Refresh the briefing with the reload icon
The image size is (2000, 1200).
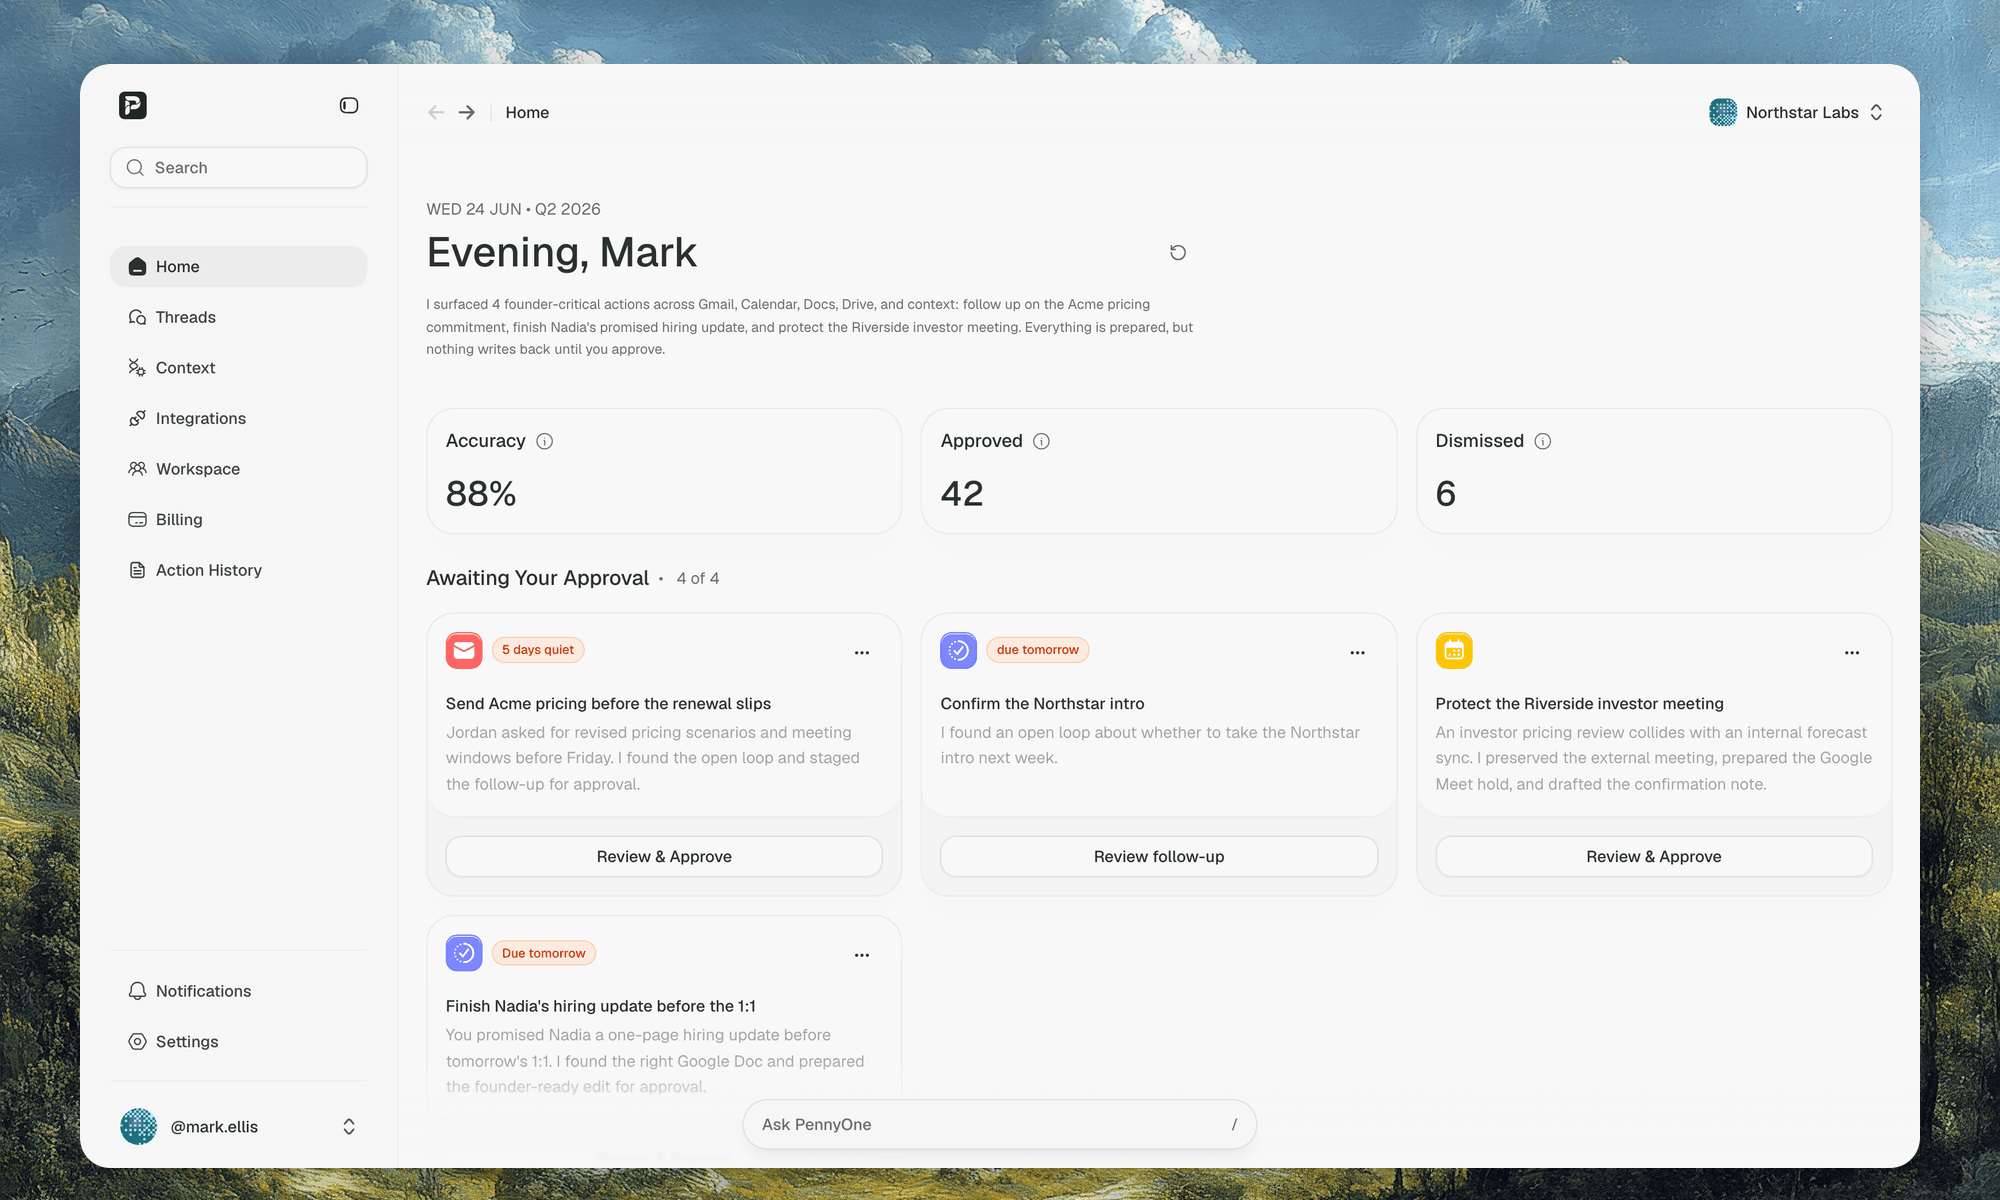pyautogui.click(x=1178, y=253)
